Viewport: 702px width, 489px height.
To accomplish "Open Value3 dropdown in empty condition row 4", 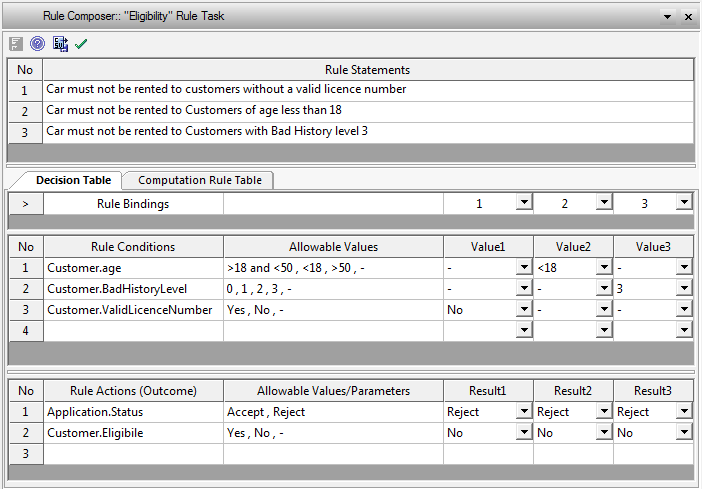I will (x=684, y=330).
